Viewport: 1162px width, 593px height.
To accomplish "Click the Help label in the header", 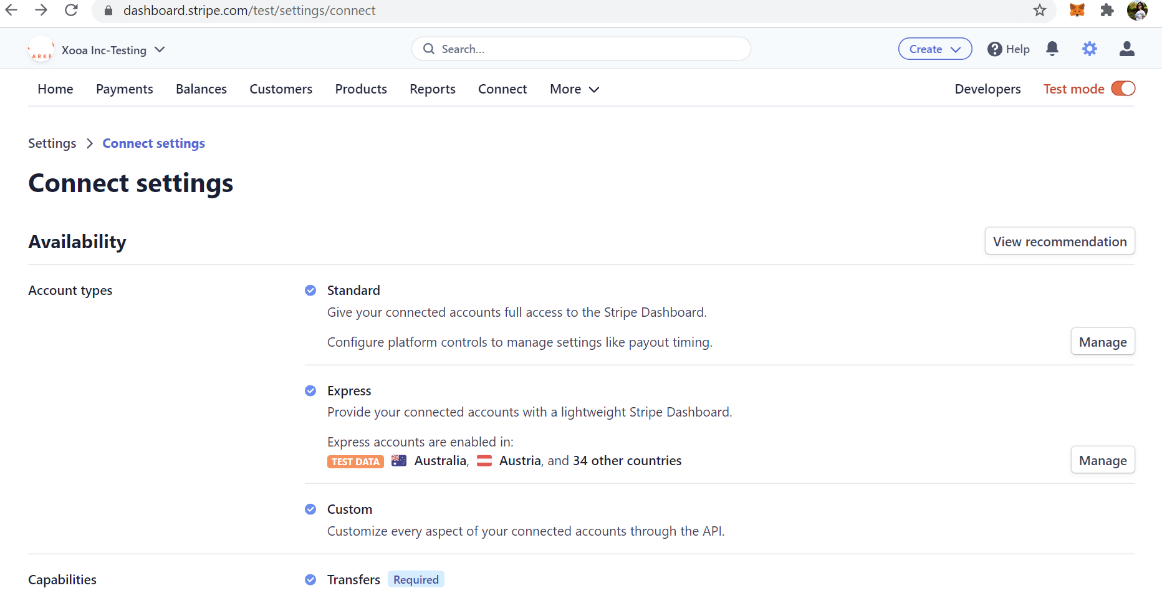I will (x=1017, y=49).
